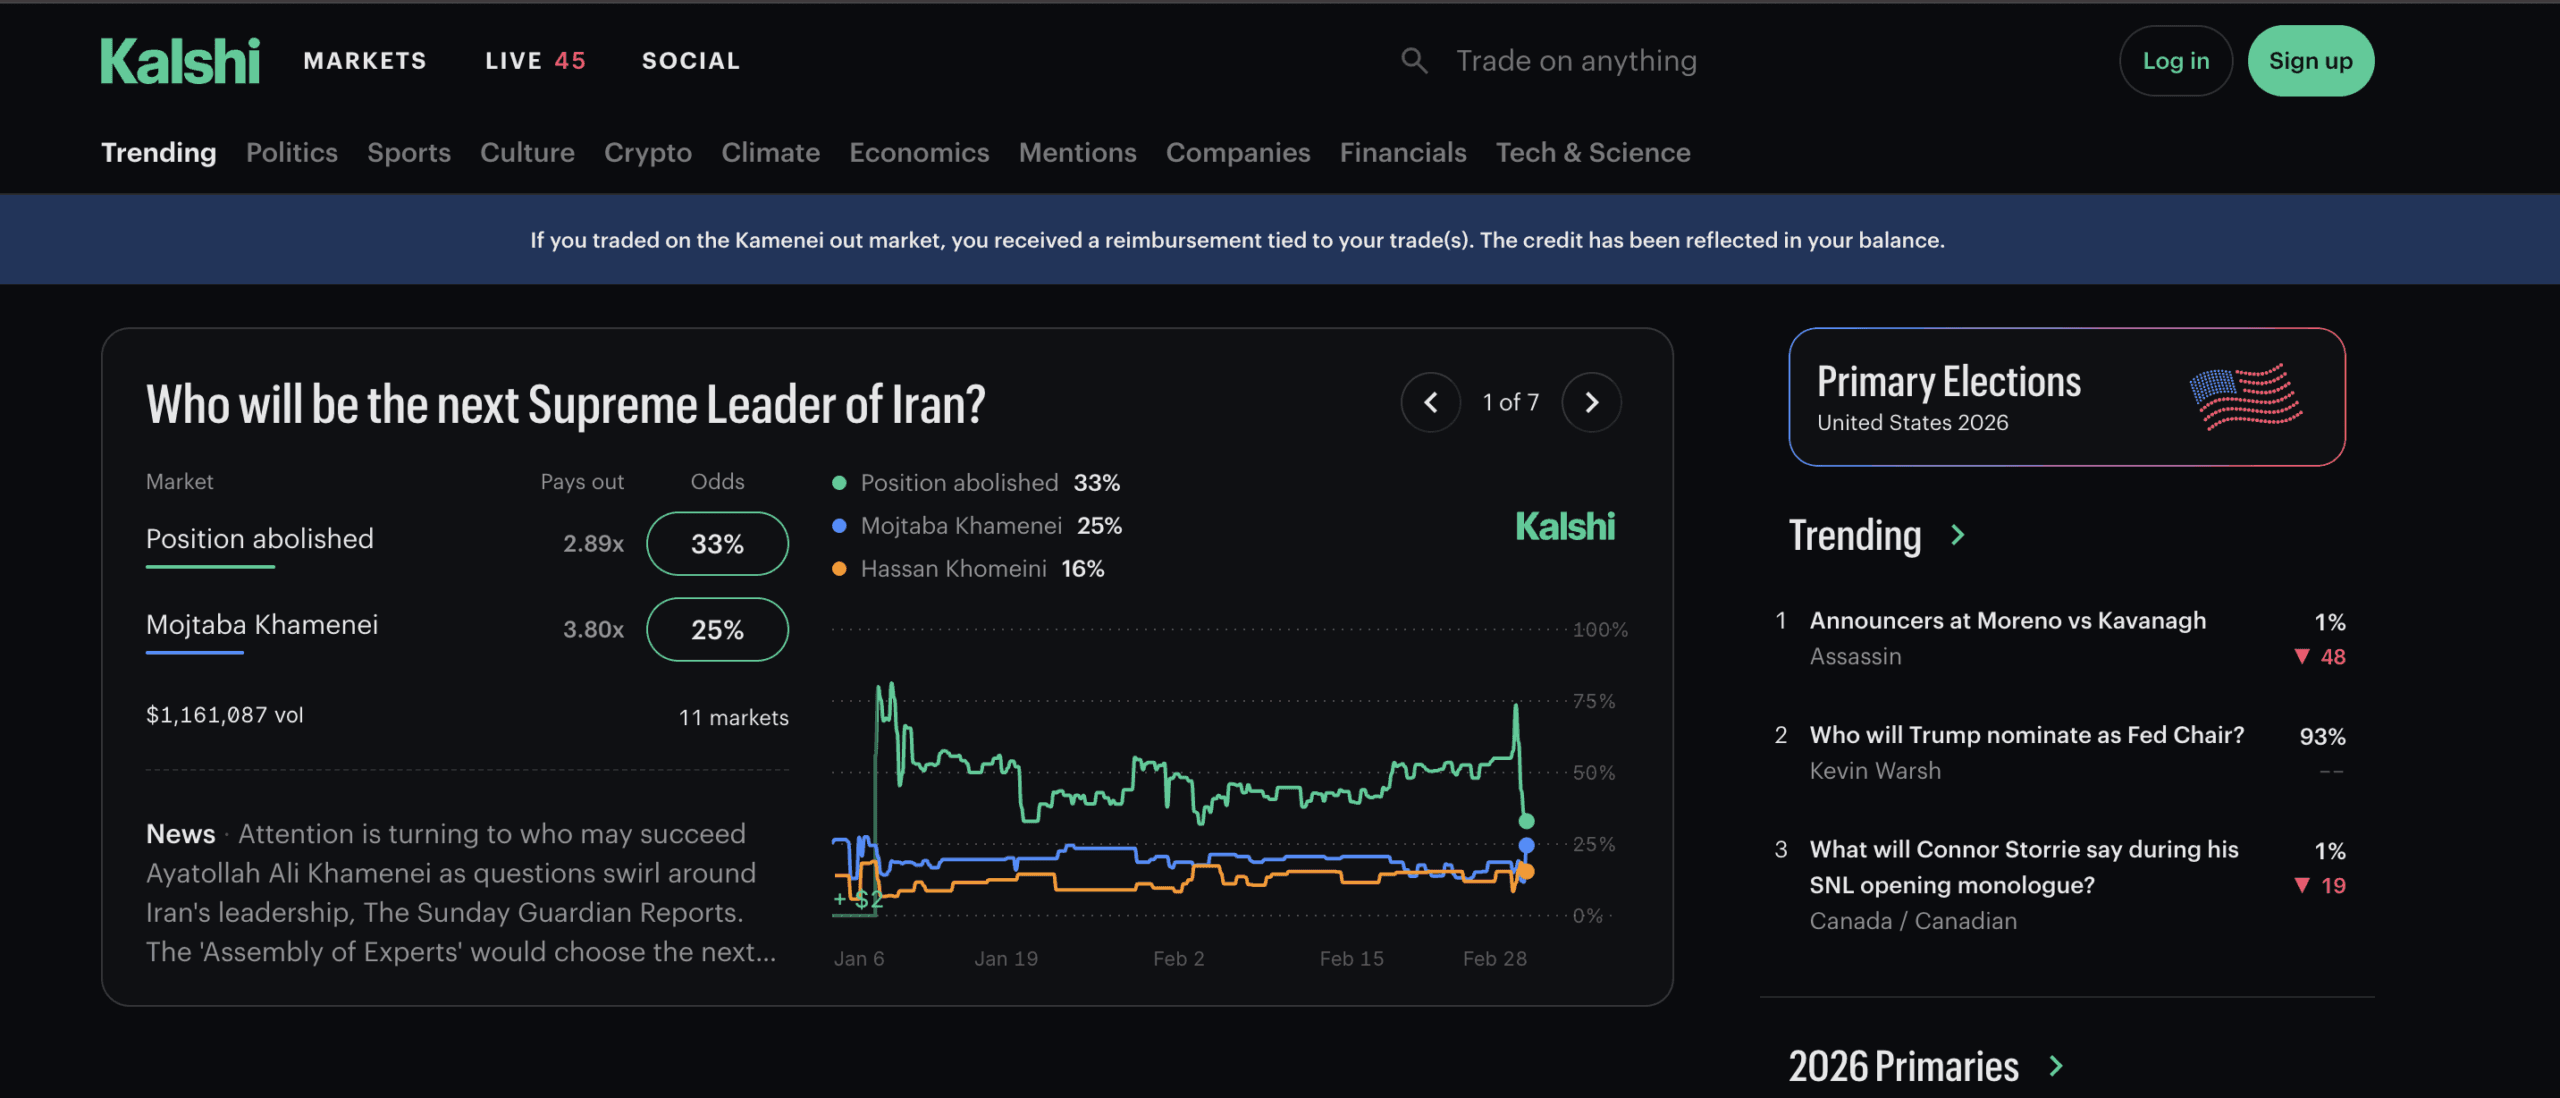Expand 2026 Primaries section chevron
Screen dimensions: 2560x1098
click(2055, 1066)
